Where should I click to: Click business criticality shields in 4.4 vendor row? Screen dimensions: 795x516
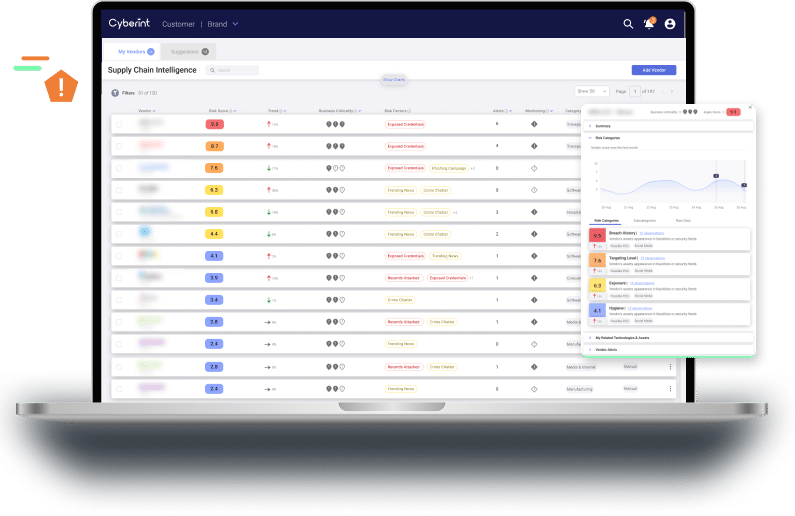pos(335,234)
